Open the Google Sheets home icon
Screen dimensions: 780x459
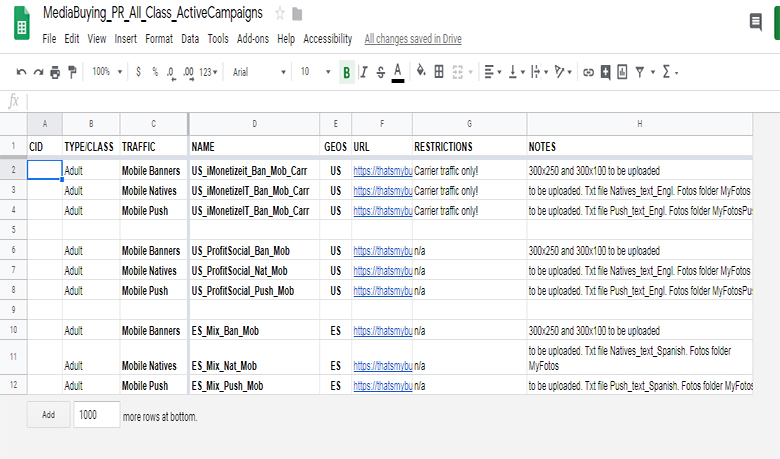[x=21, y=22]
